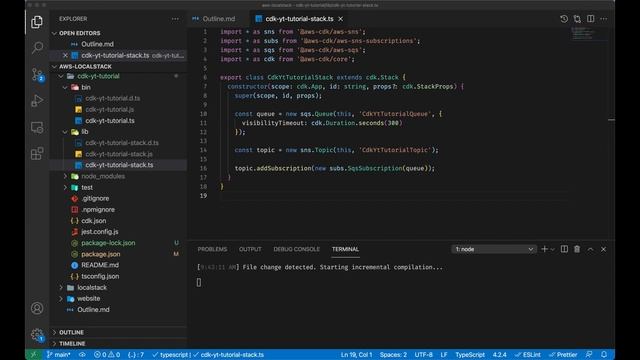Open the Search view icon
This screenshot has height=360, width=640.
click(x=37, y=48)
